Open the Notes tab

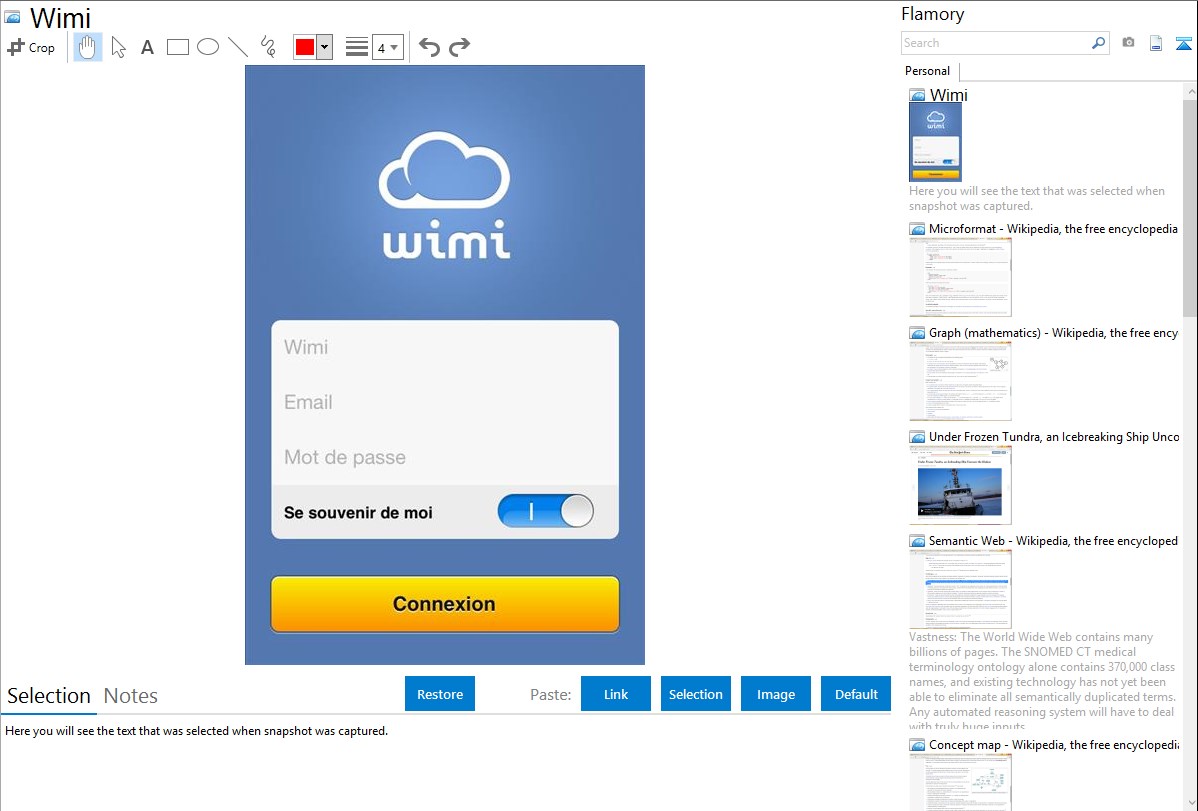tap(131, 696)
